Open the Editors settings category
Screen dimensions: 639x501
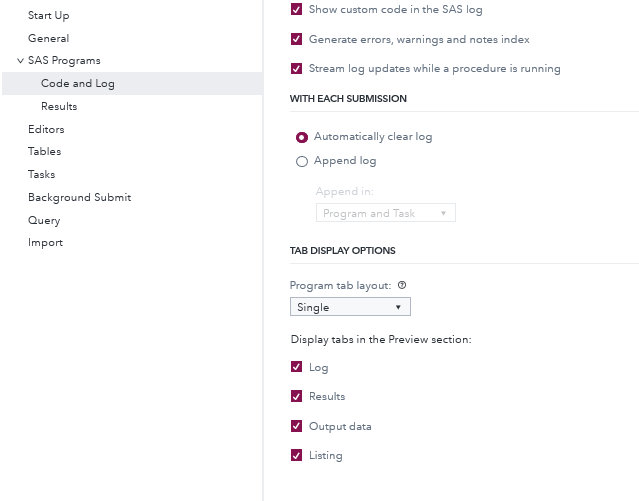(x=46, y=129)
